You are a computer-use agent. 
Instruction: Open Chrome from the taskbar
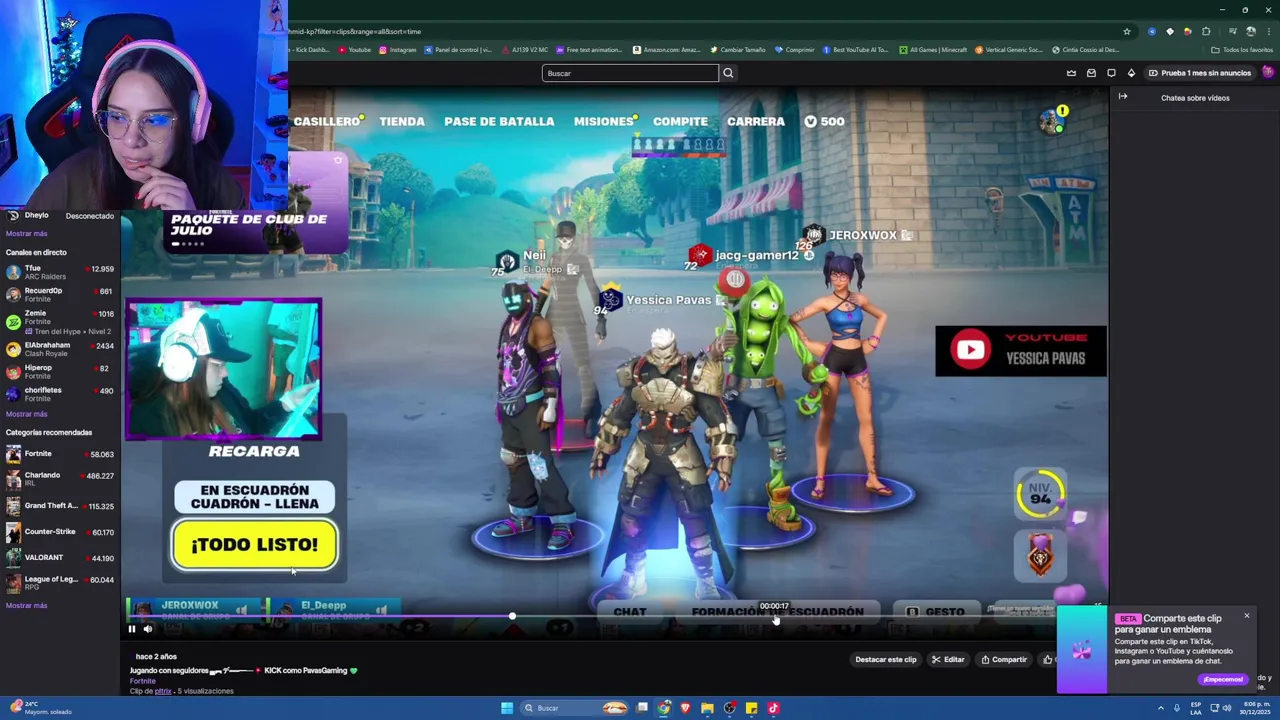(x=663, y=708)
